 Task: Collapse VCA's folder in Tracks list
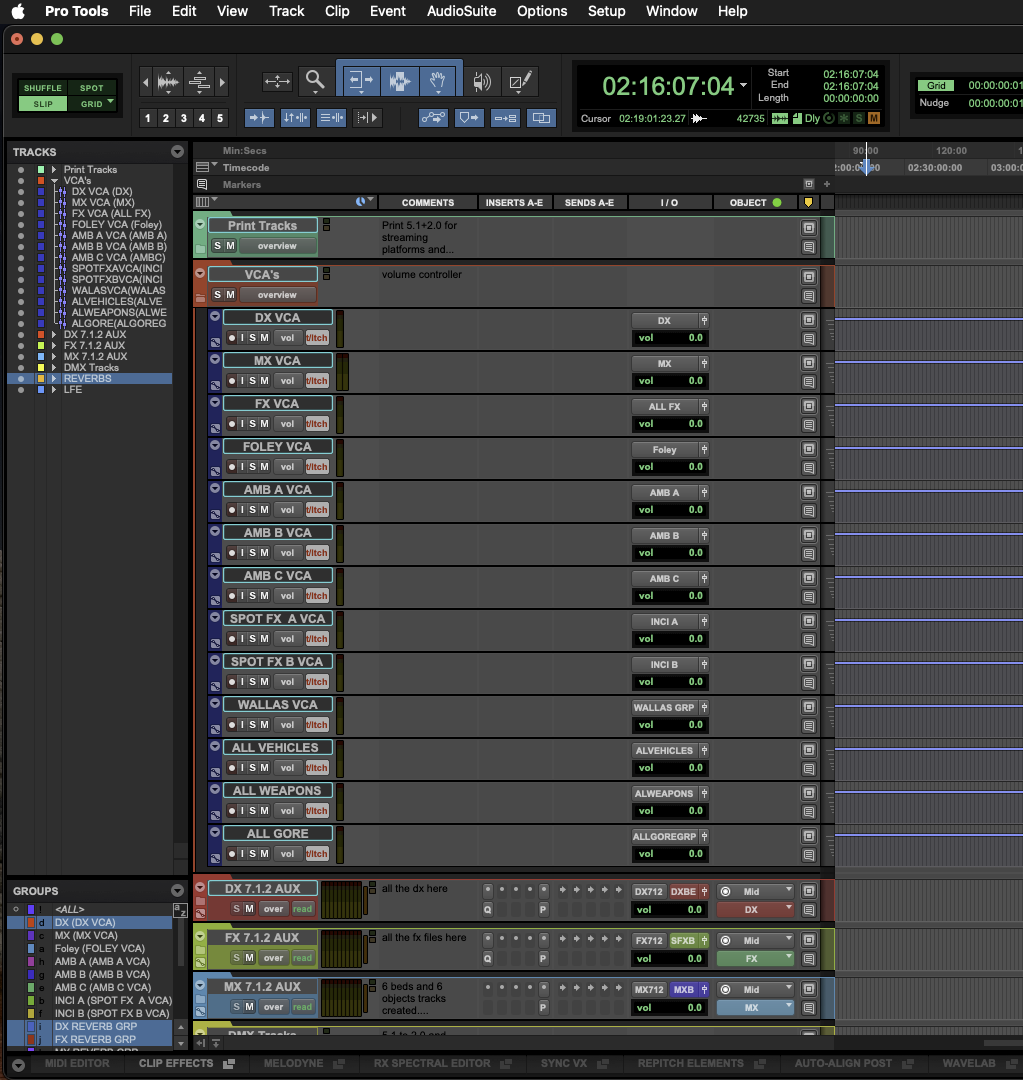(x=54, y=180)
